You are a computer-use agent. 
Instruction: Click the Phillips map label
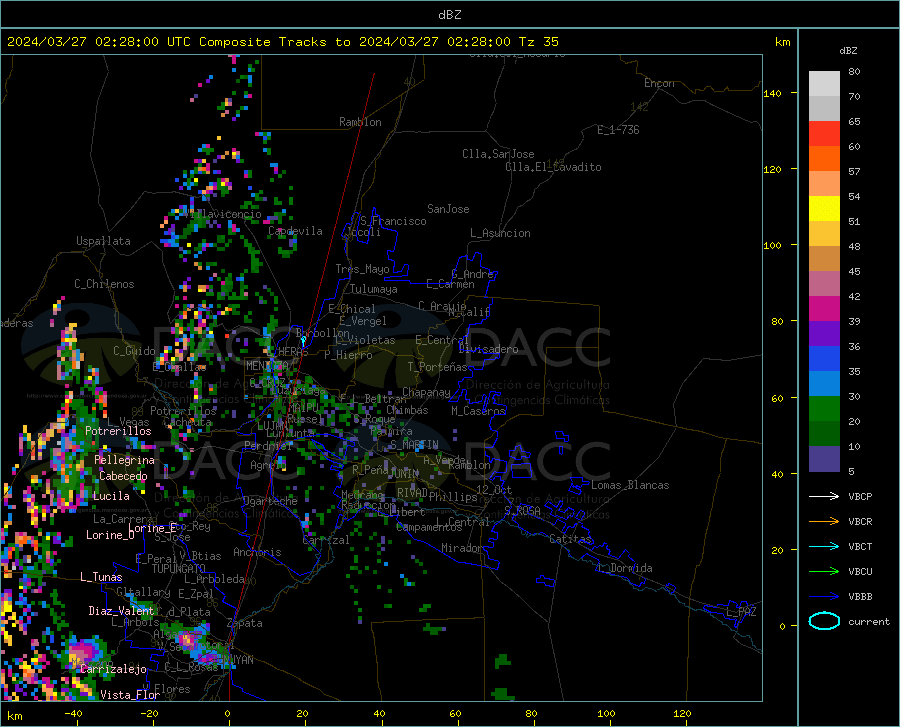453,496
